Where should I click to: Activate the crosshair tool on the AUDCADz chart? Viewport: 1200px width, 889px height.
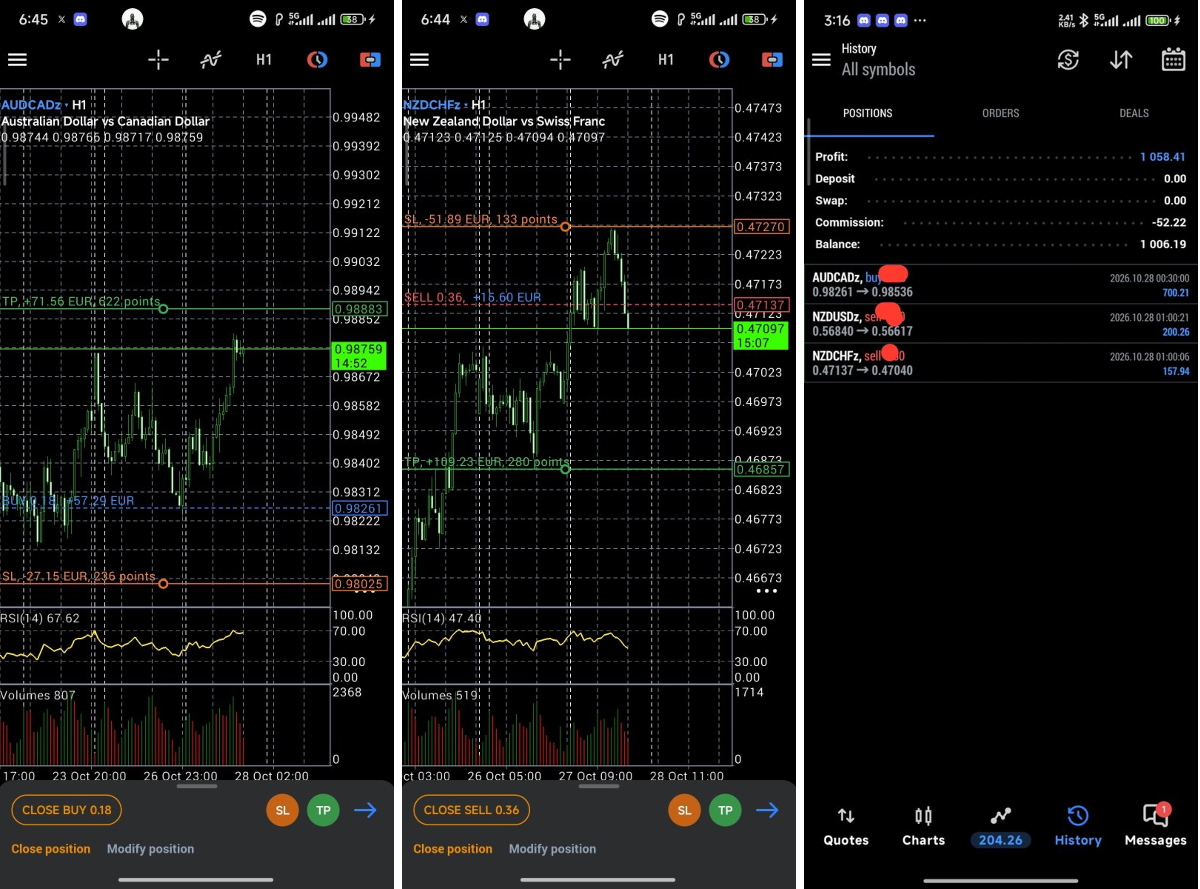pos(158,60)
